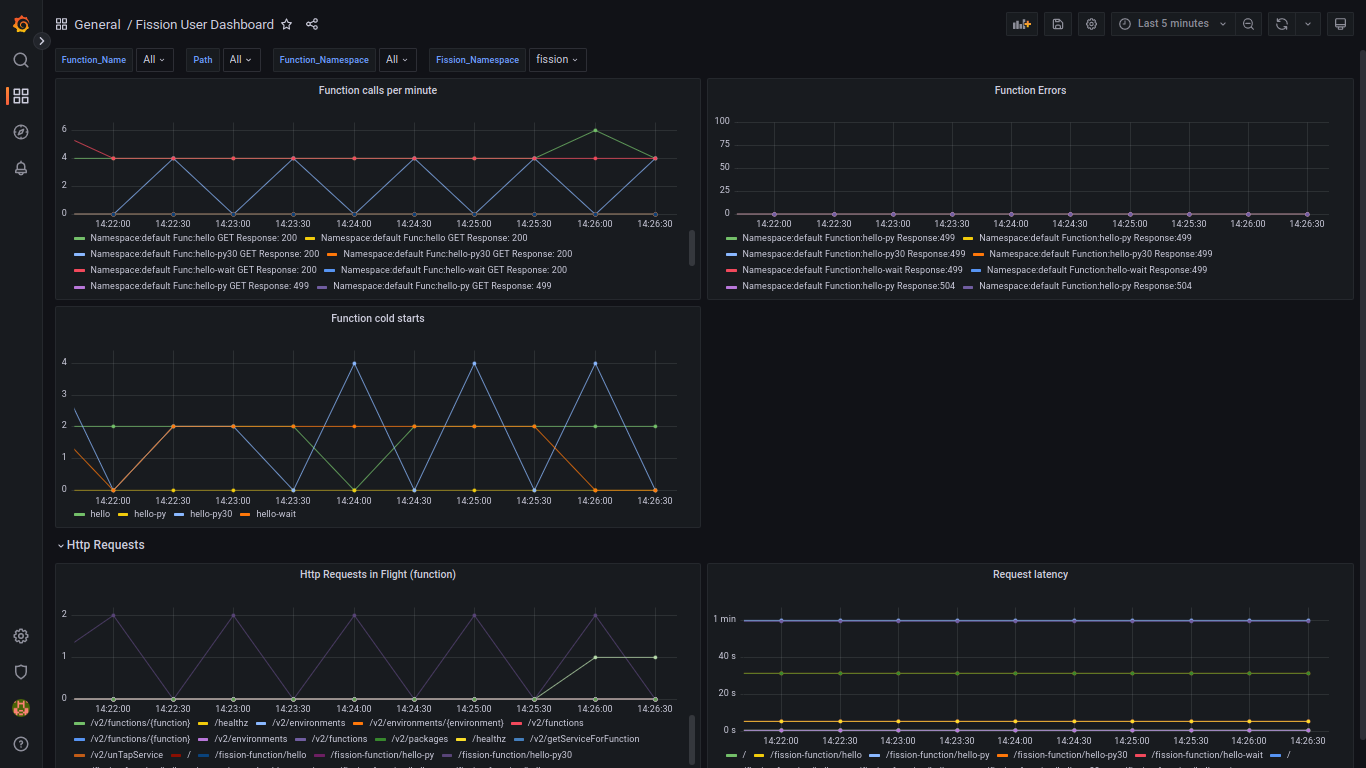Zoom out the time range with the magnifier icon
1366x768 pixels.
(1248, 23)
